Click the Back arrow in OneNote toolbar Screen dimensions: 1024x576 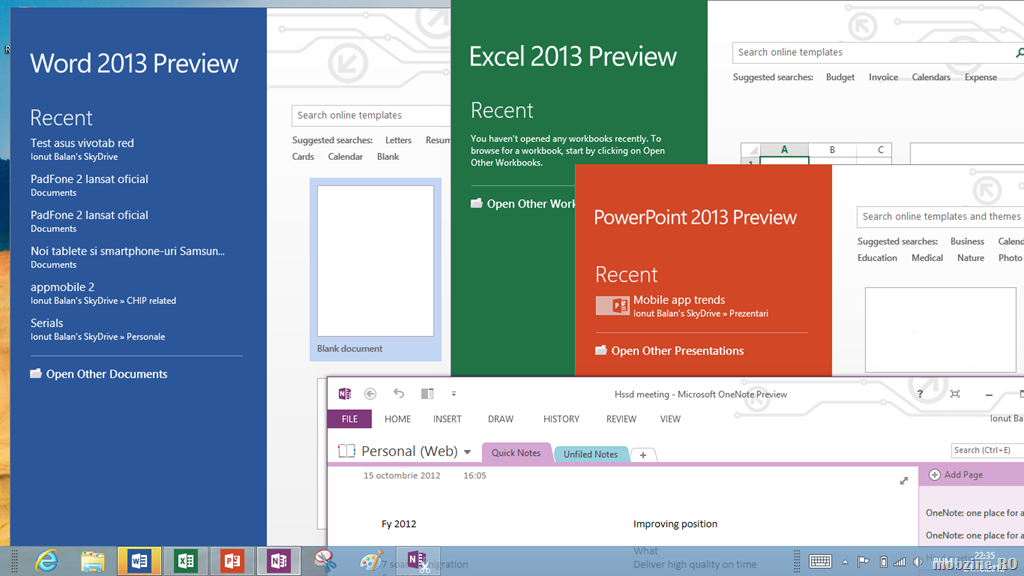[371, 394]
